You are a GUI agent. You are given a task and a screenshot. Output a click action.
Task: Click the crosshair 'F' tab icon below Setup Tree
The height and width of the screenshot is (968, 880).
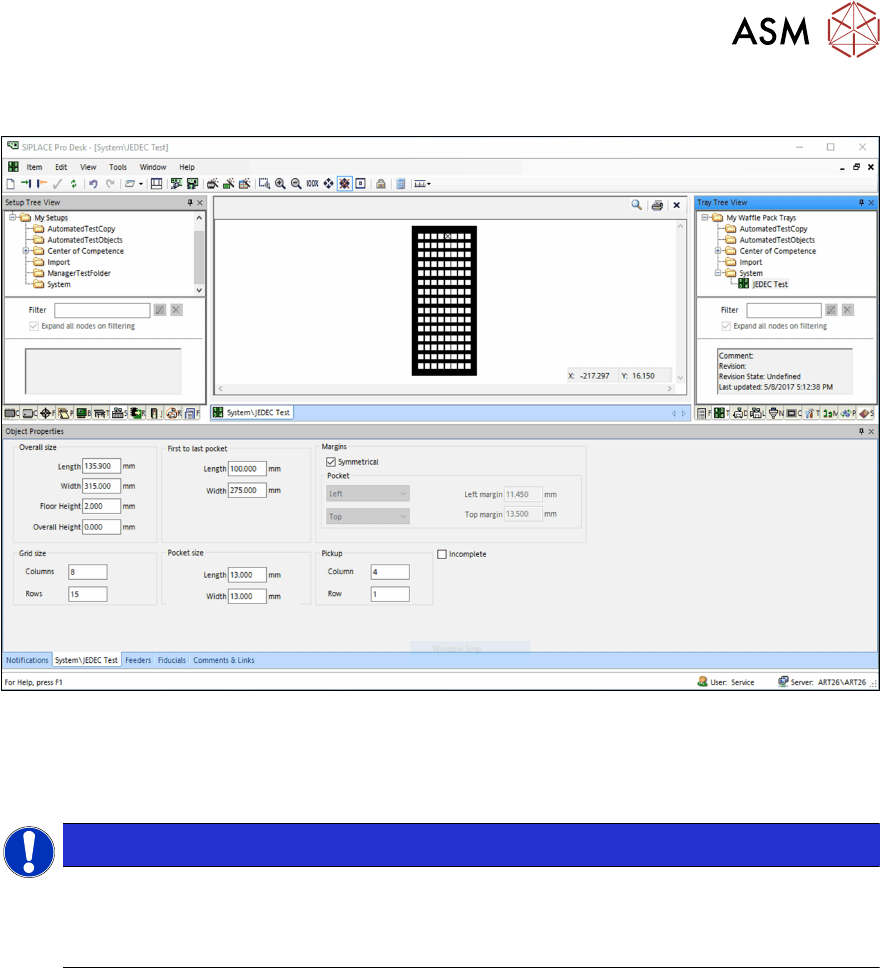tap(48, 413)
